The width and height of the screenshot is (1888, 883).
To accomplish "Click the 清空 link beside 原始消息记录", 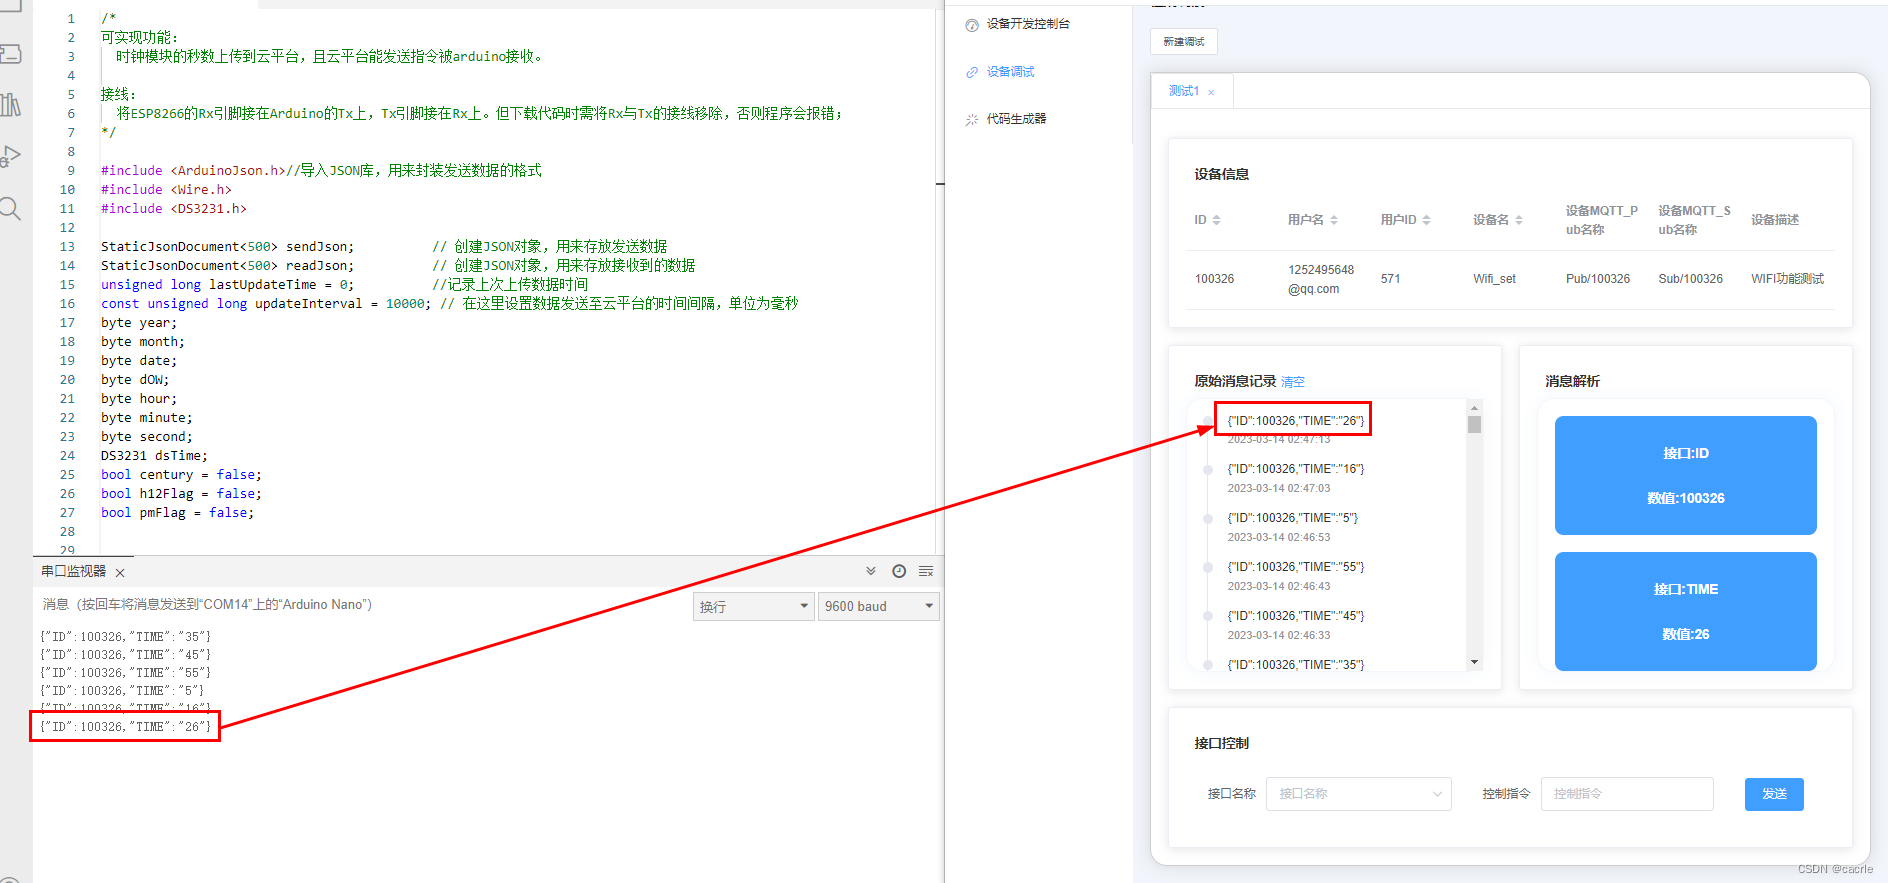I will pos(1293,382).
